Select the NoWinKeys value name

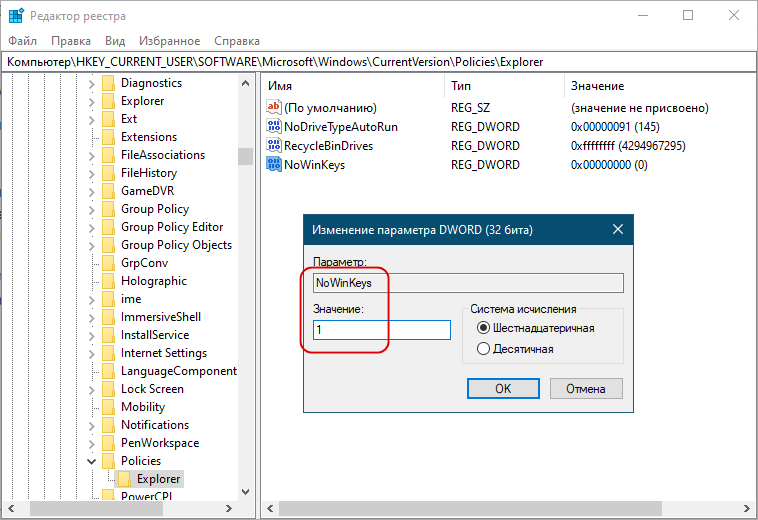[314, 165]
